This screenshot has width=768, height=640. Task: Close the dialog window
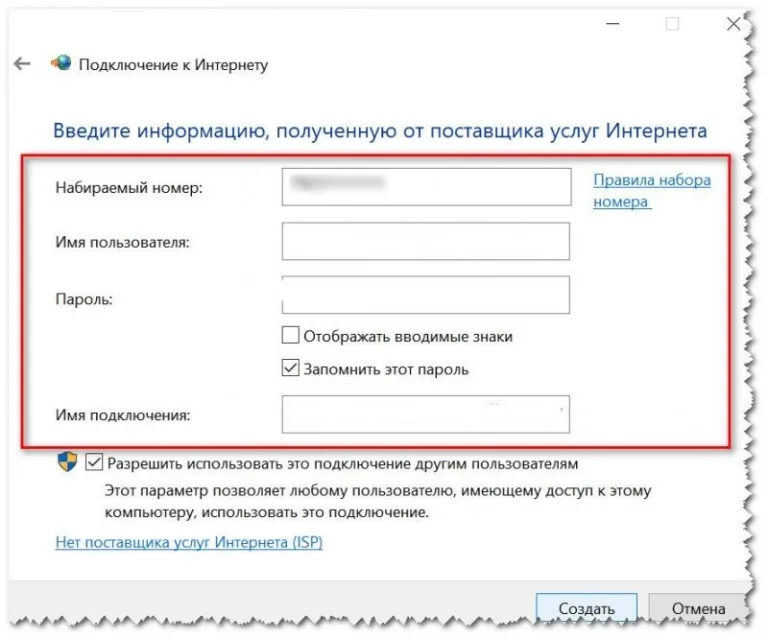tap(733, 24)
